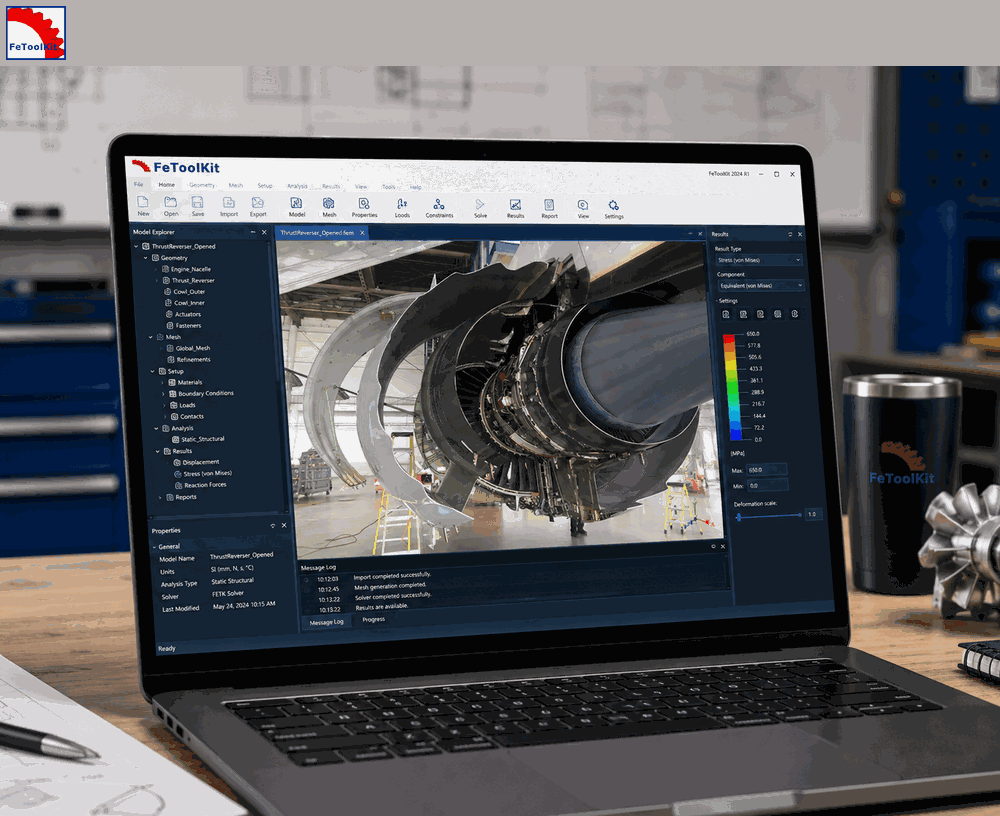Click the deformation scale value box

pos(813,514)
